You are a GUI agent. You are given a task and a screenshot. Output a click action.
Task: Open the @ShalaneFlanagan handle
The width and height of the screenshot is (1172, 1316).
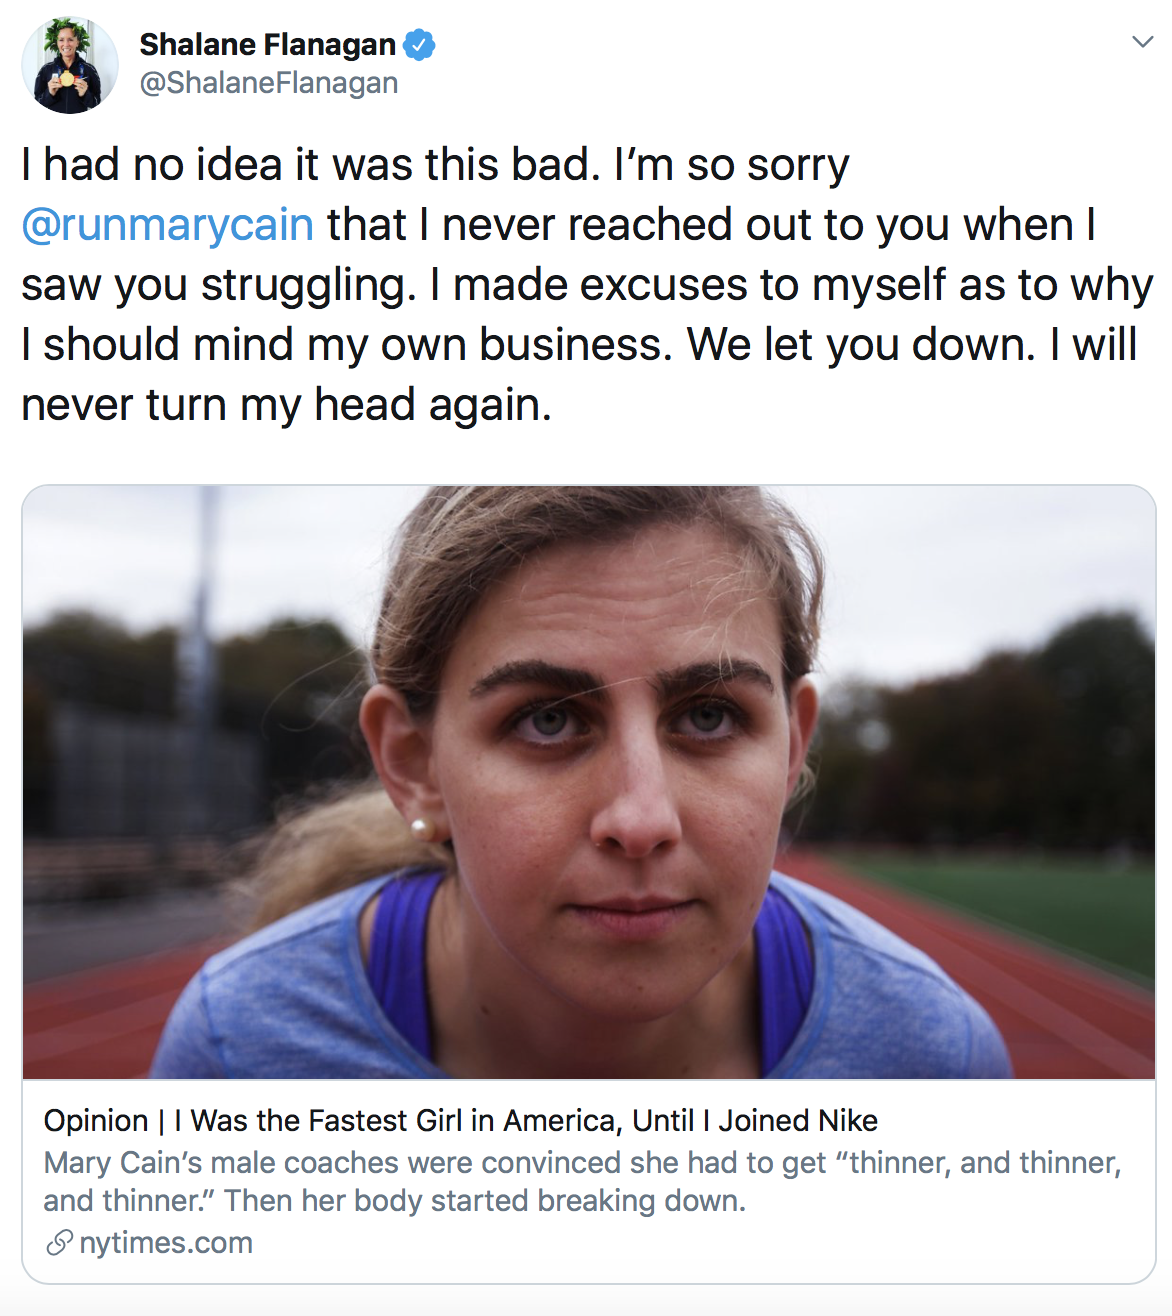point(268,83)
